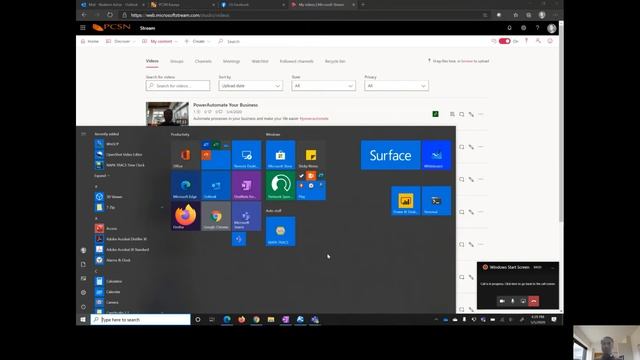Expand the My content menu in Stream
Viewport: 640px width, 360px height.
pos(160,41)
